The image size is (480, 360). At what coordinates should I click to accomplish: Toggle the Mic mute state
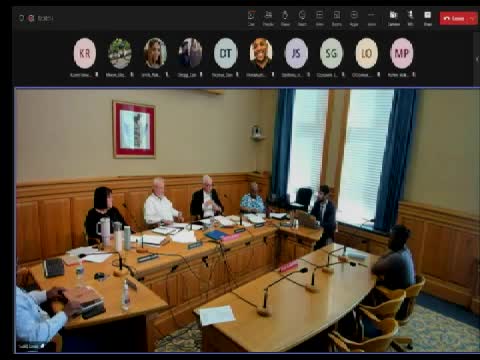[411, 18]
